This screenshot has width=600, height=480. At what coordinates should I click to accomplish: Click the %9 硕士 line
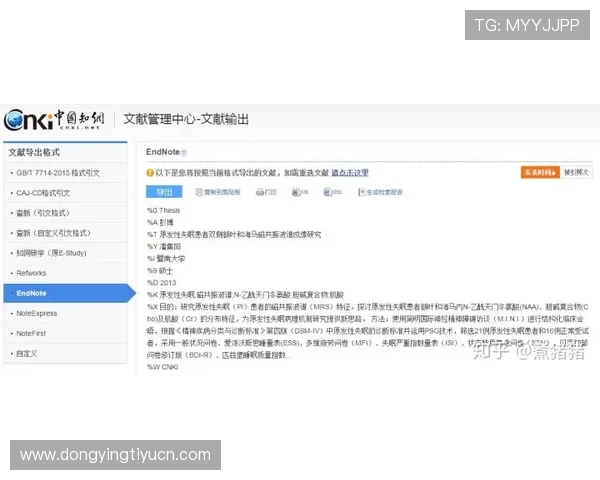[x=160, y=271]
